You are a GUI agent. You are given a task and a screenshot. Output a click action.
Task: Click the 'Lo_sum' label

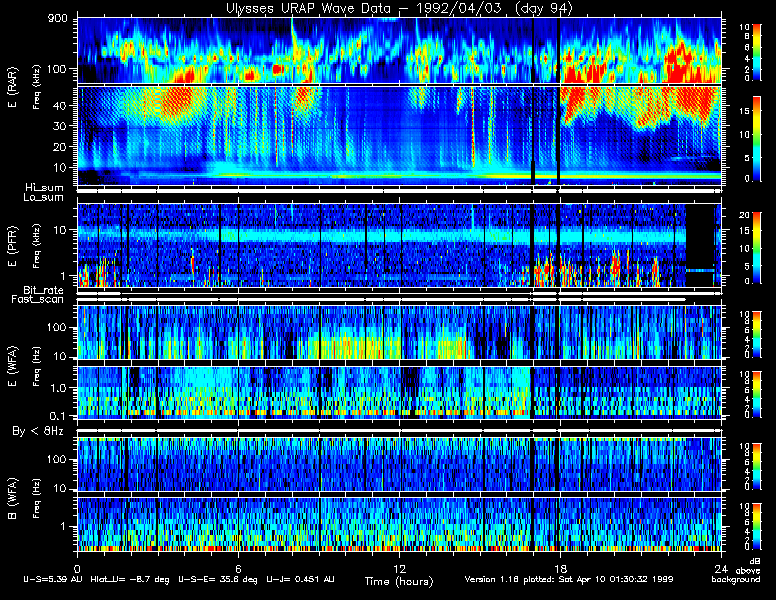pos(44,198)
